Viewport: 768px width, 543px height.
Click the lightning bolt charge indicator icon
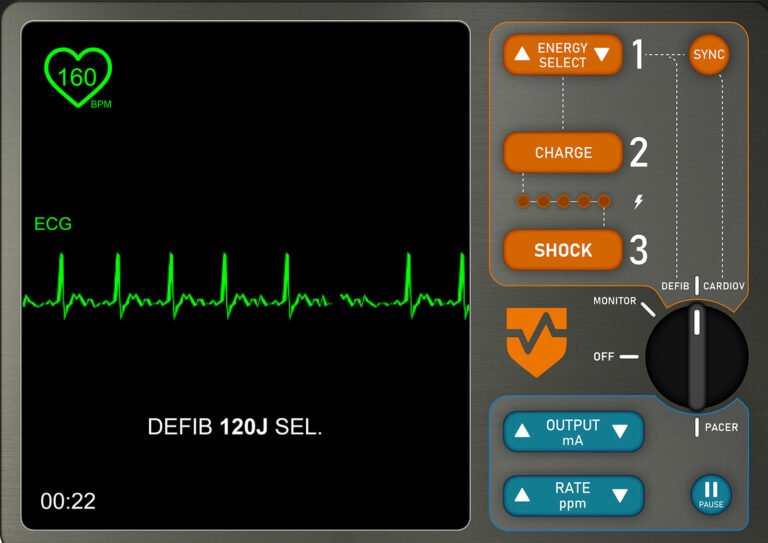639,201
